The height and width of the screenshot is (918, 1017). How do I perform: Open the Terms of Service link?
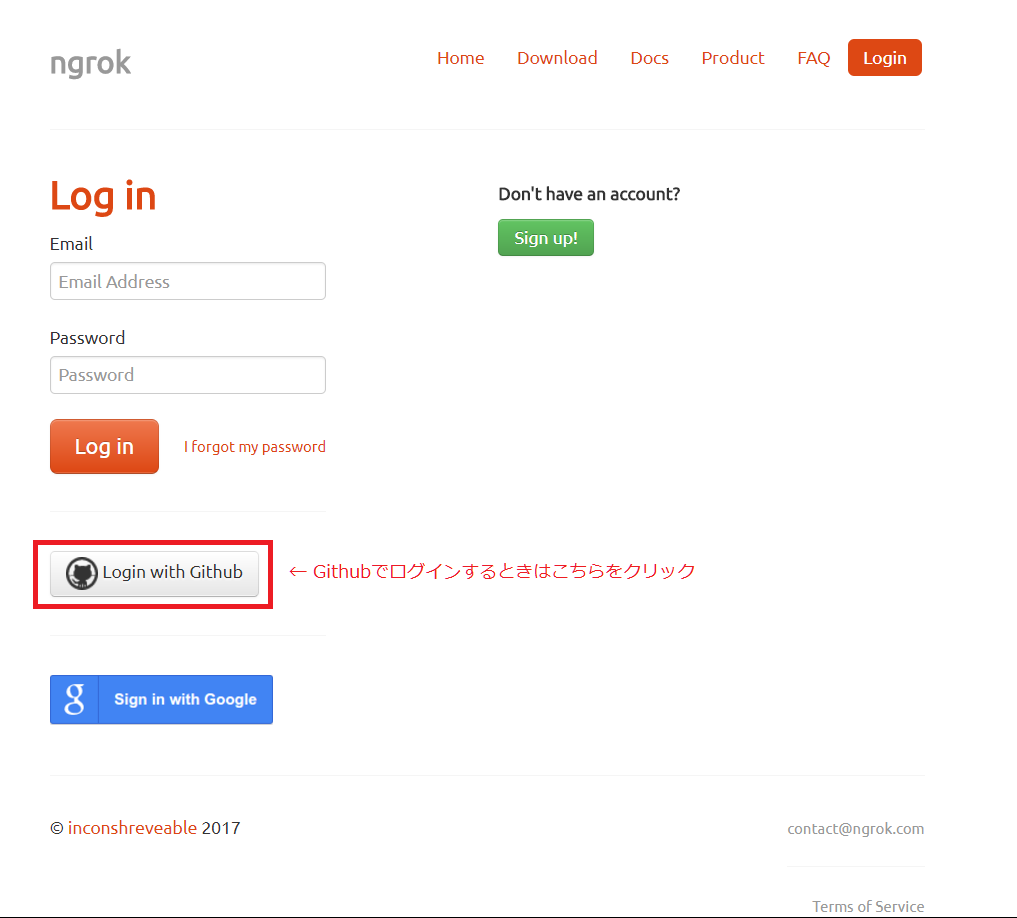(868, 906)
